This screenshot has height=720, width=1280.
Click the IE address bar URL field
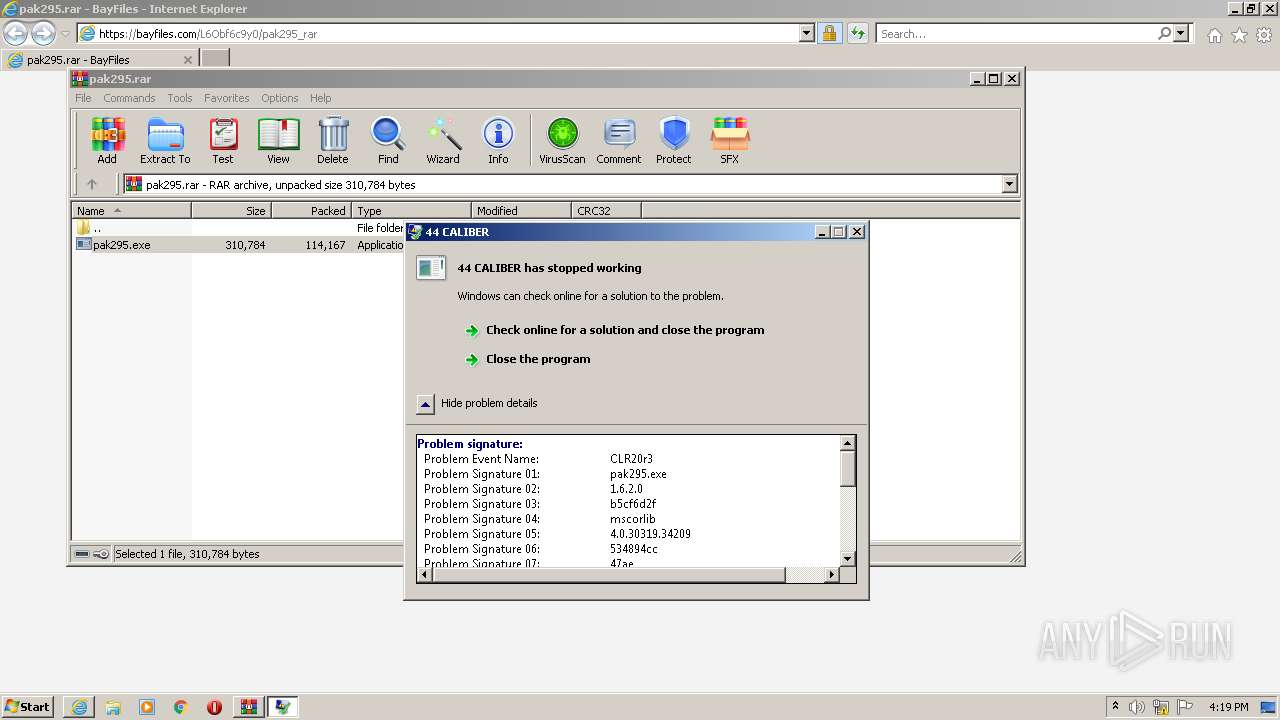[447, 33]
